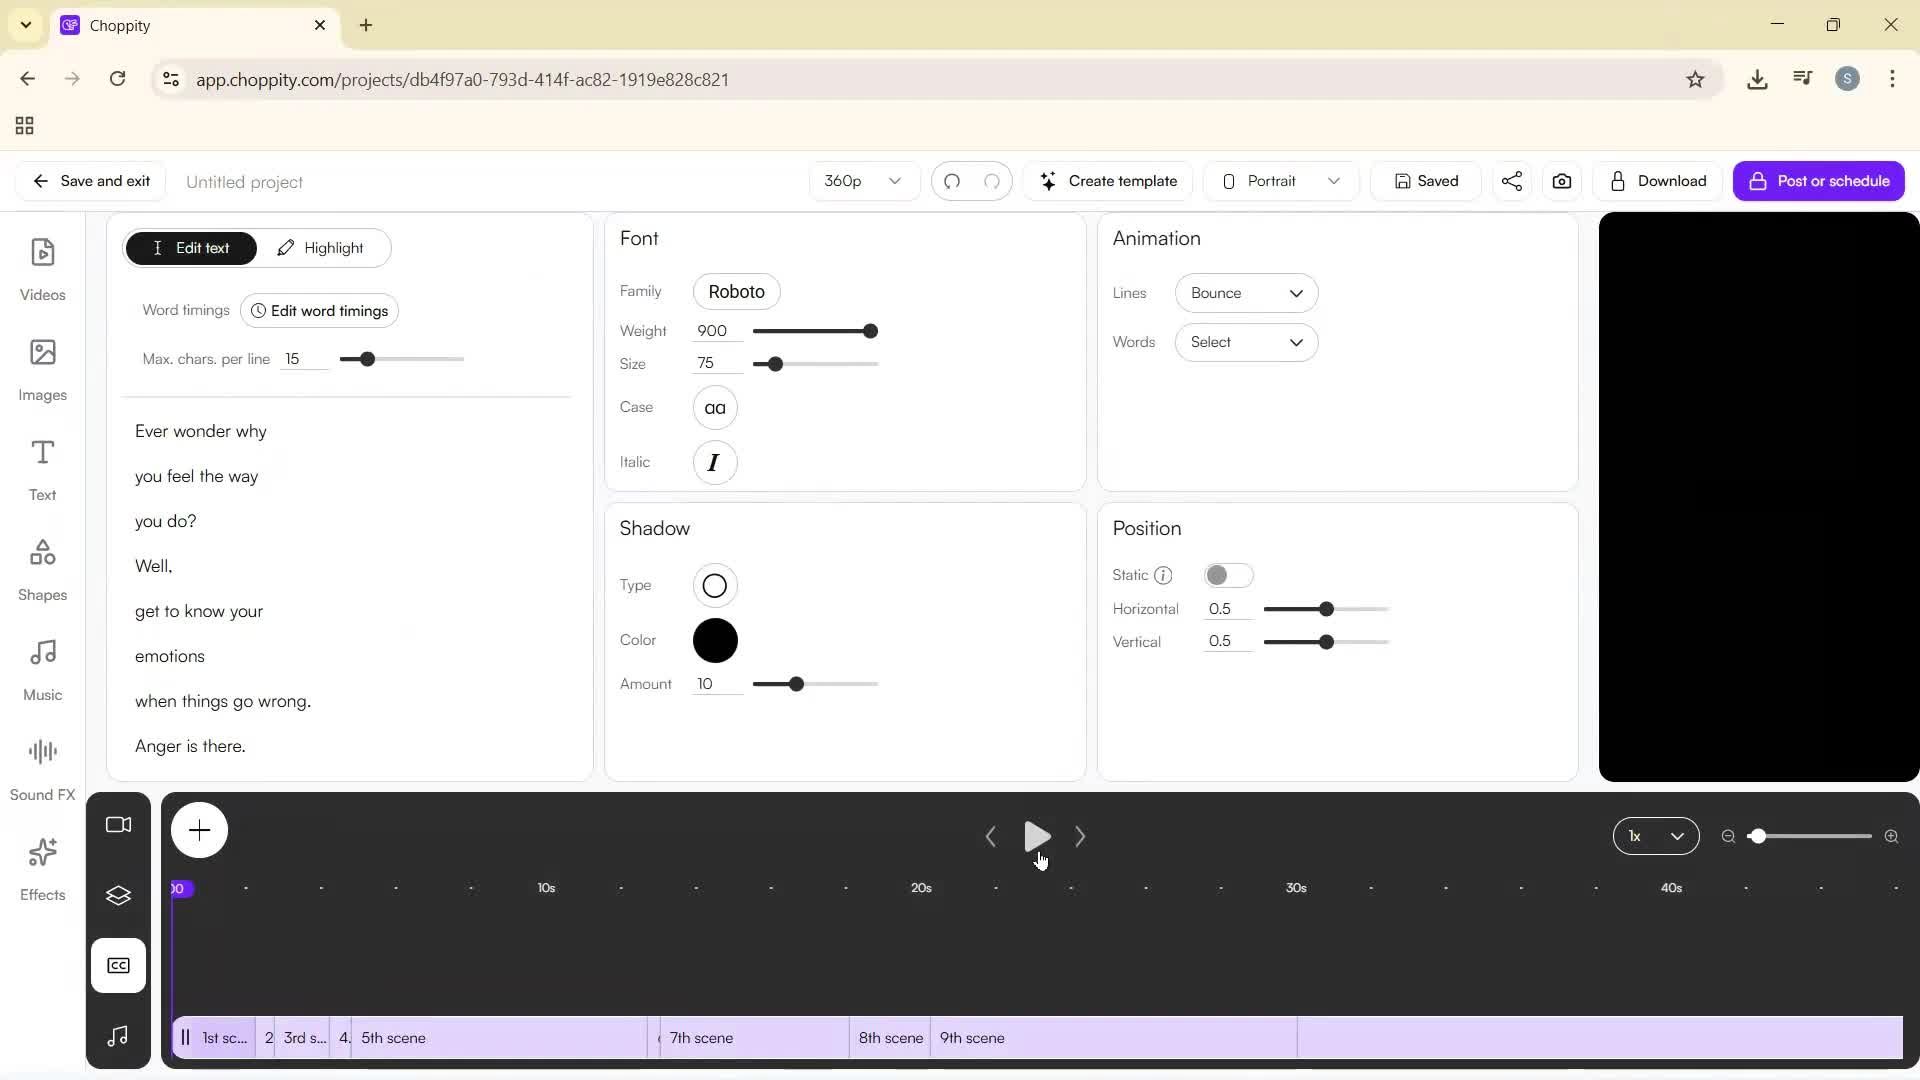Click the Create template button
The height and width of the screenshot is (1080, 1920).
pyautogui.click(x=1109, y=181)
